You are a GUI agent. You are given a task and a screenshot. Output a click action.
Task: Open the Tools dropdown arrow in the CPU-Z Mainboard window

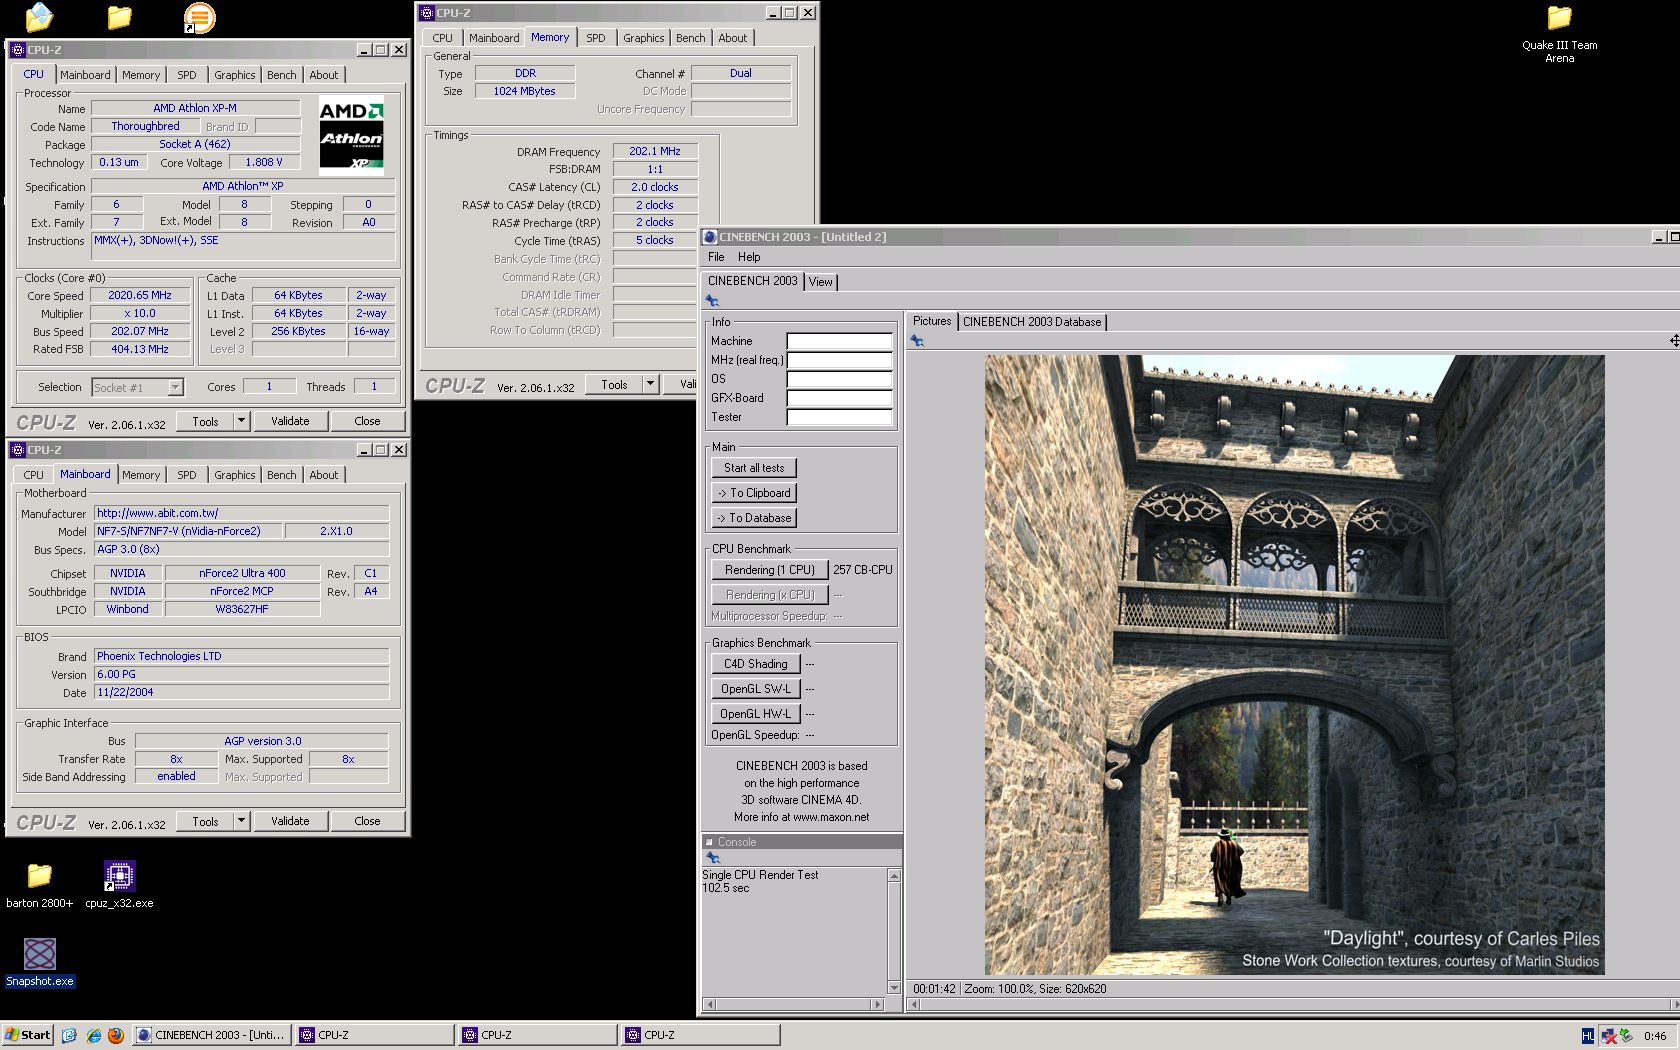(x=241, y=821)
